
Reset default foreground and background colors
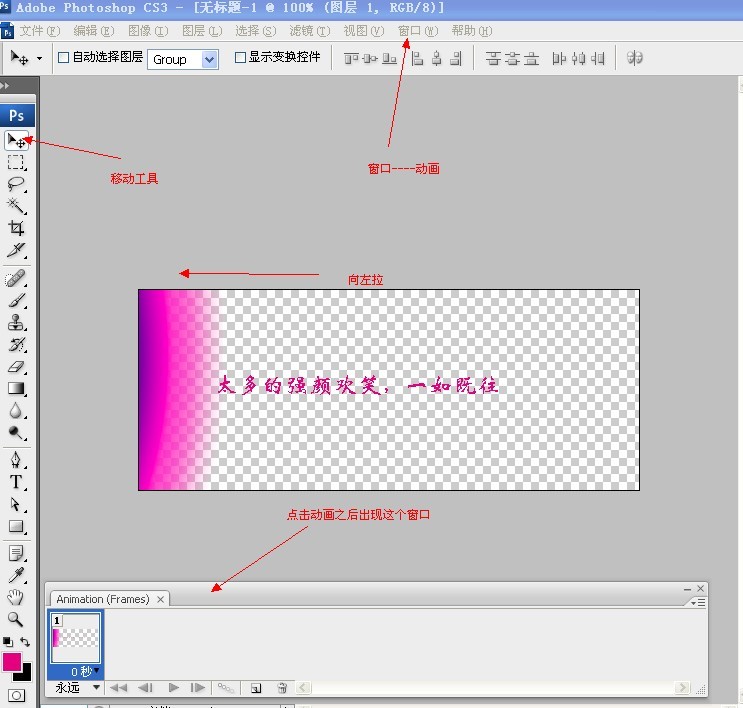8,642
